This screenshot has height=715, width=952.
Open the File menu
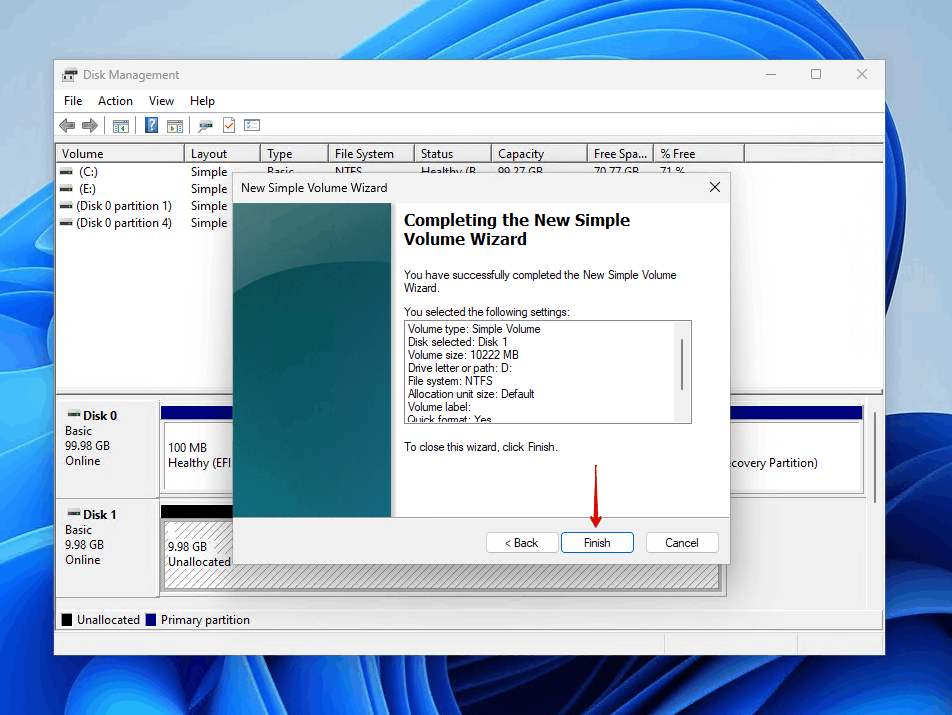pyautogui.click(x=73, y=101)
